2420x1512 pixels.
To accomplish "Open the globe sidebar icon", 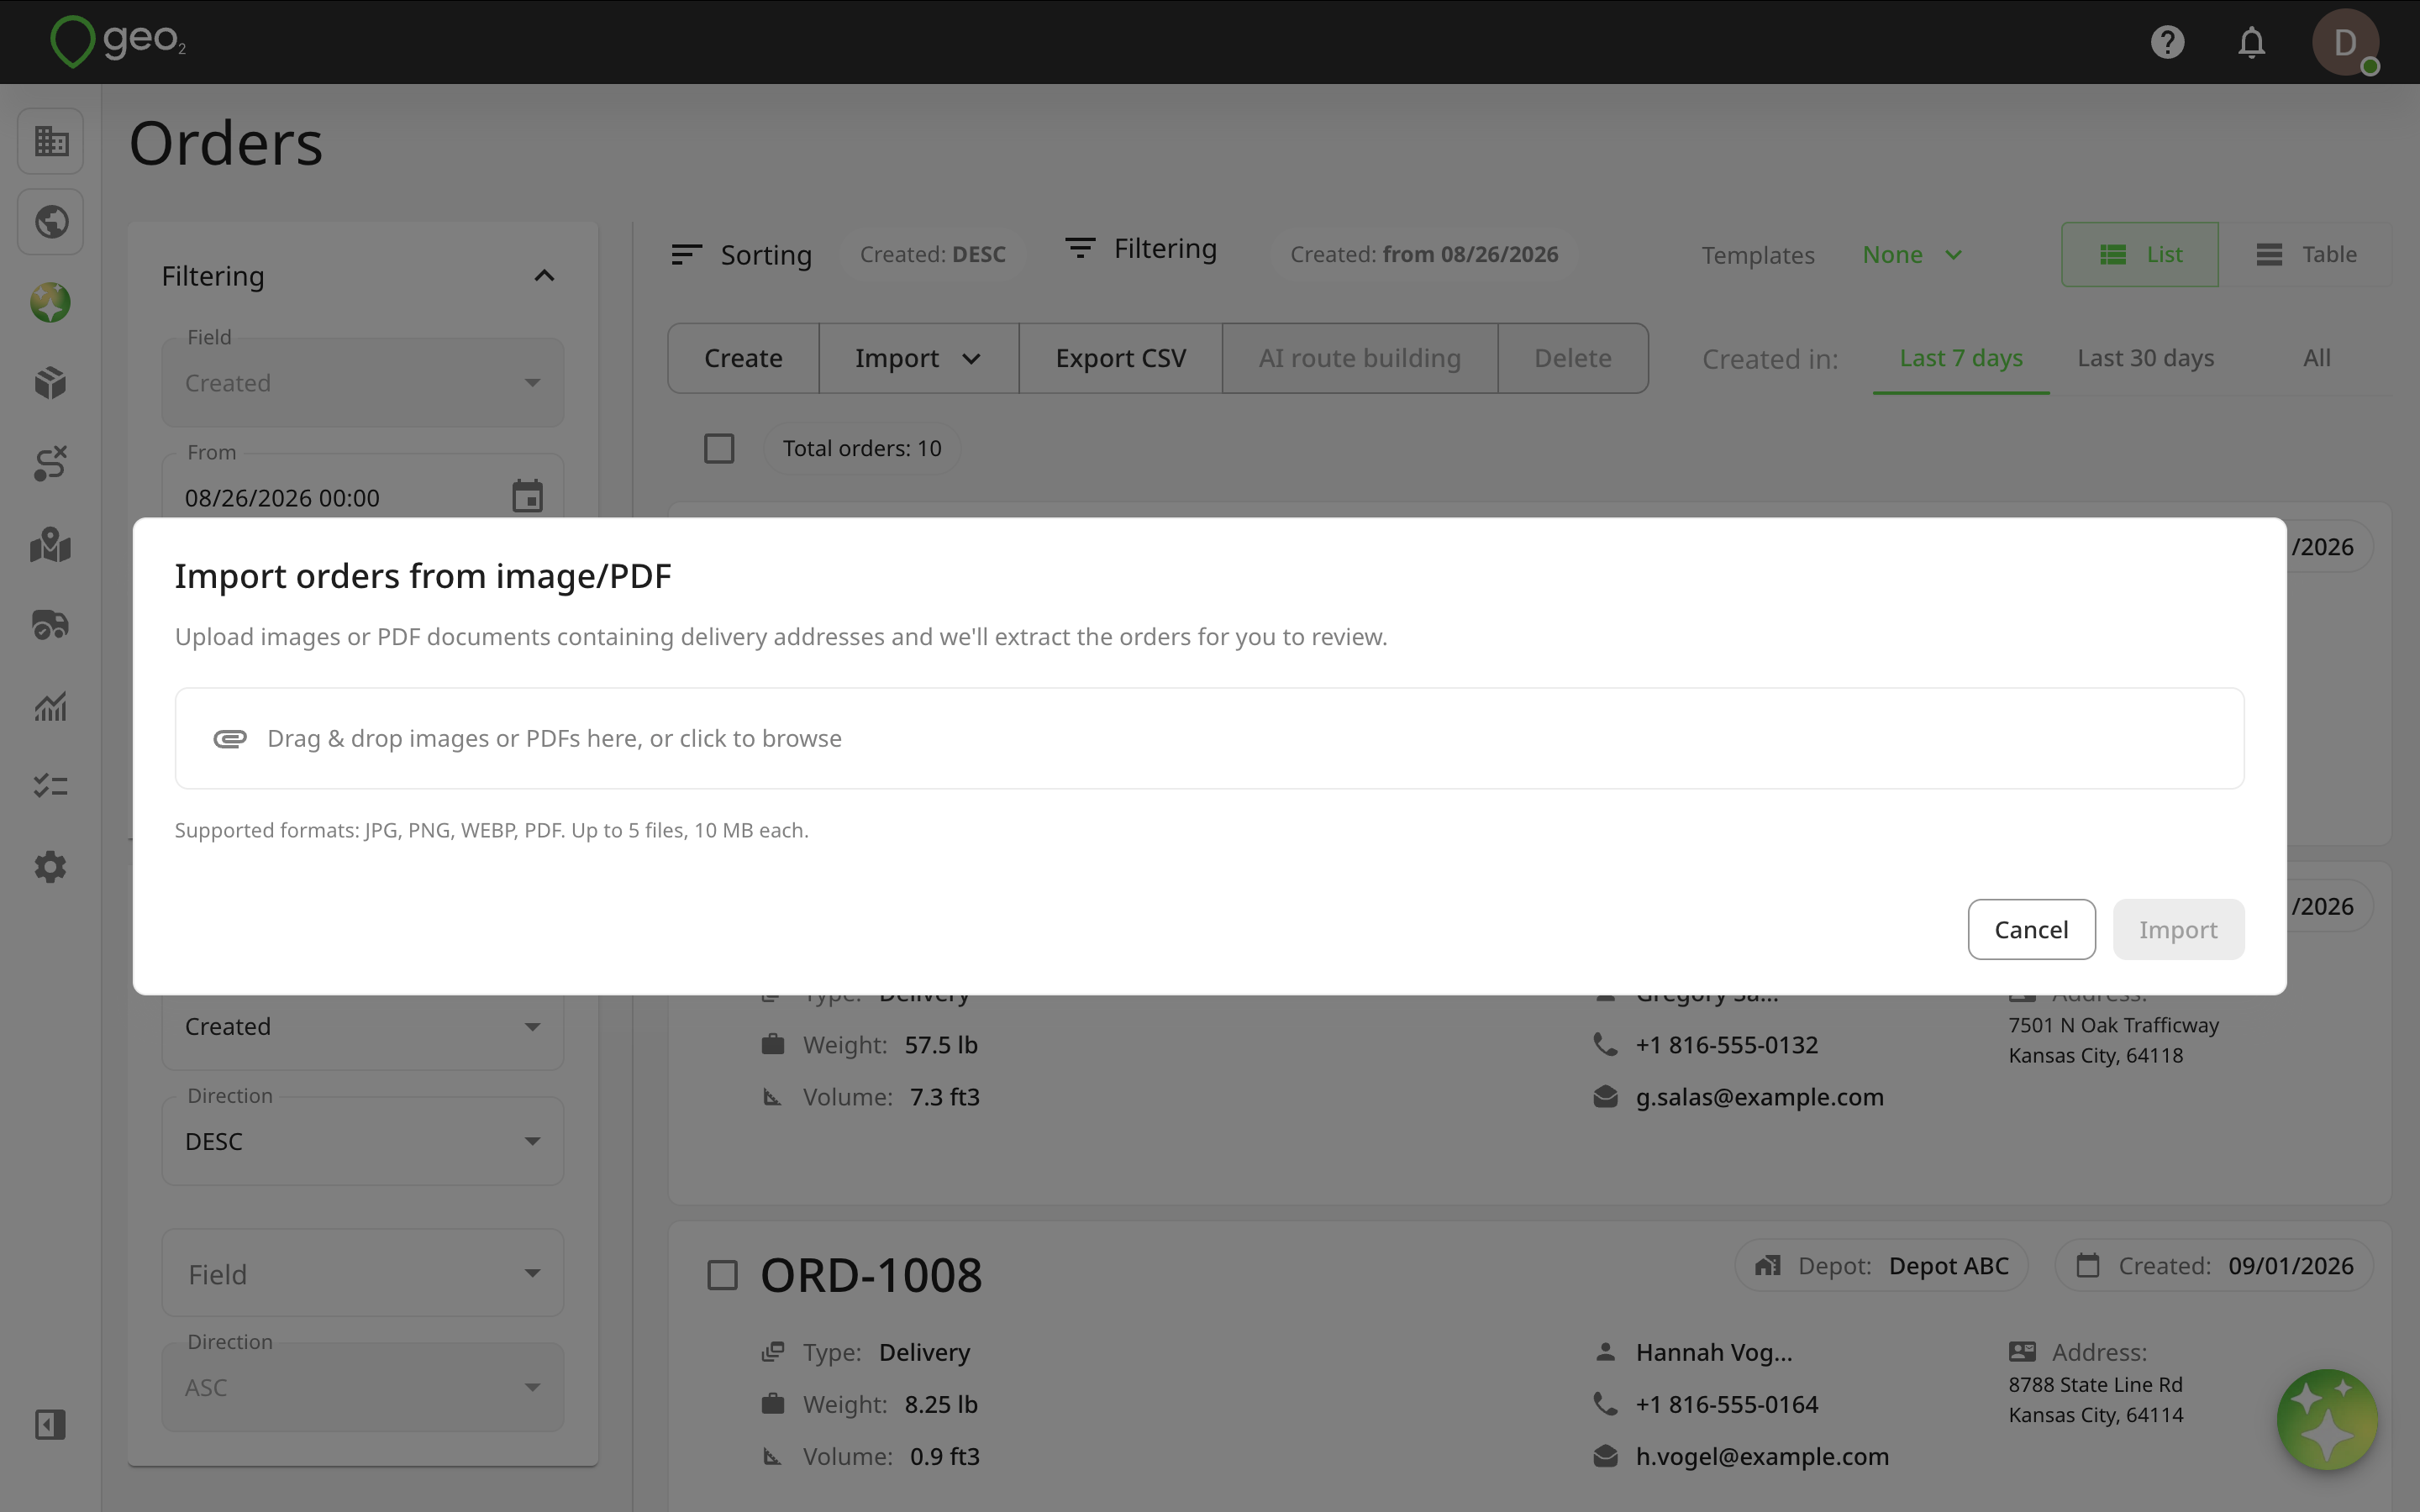I will (51, 222).
